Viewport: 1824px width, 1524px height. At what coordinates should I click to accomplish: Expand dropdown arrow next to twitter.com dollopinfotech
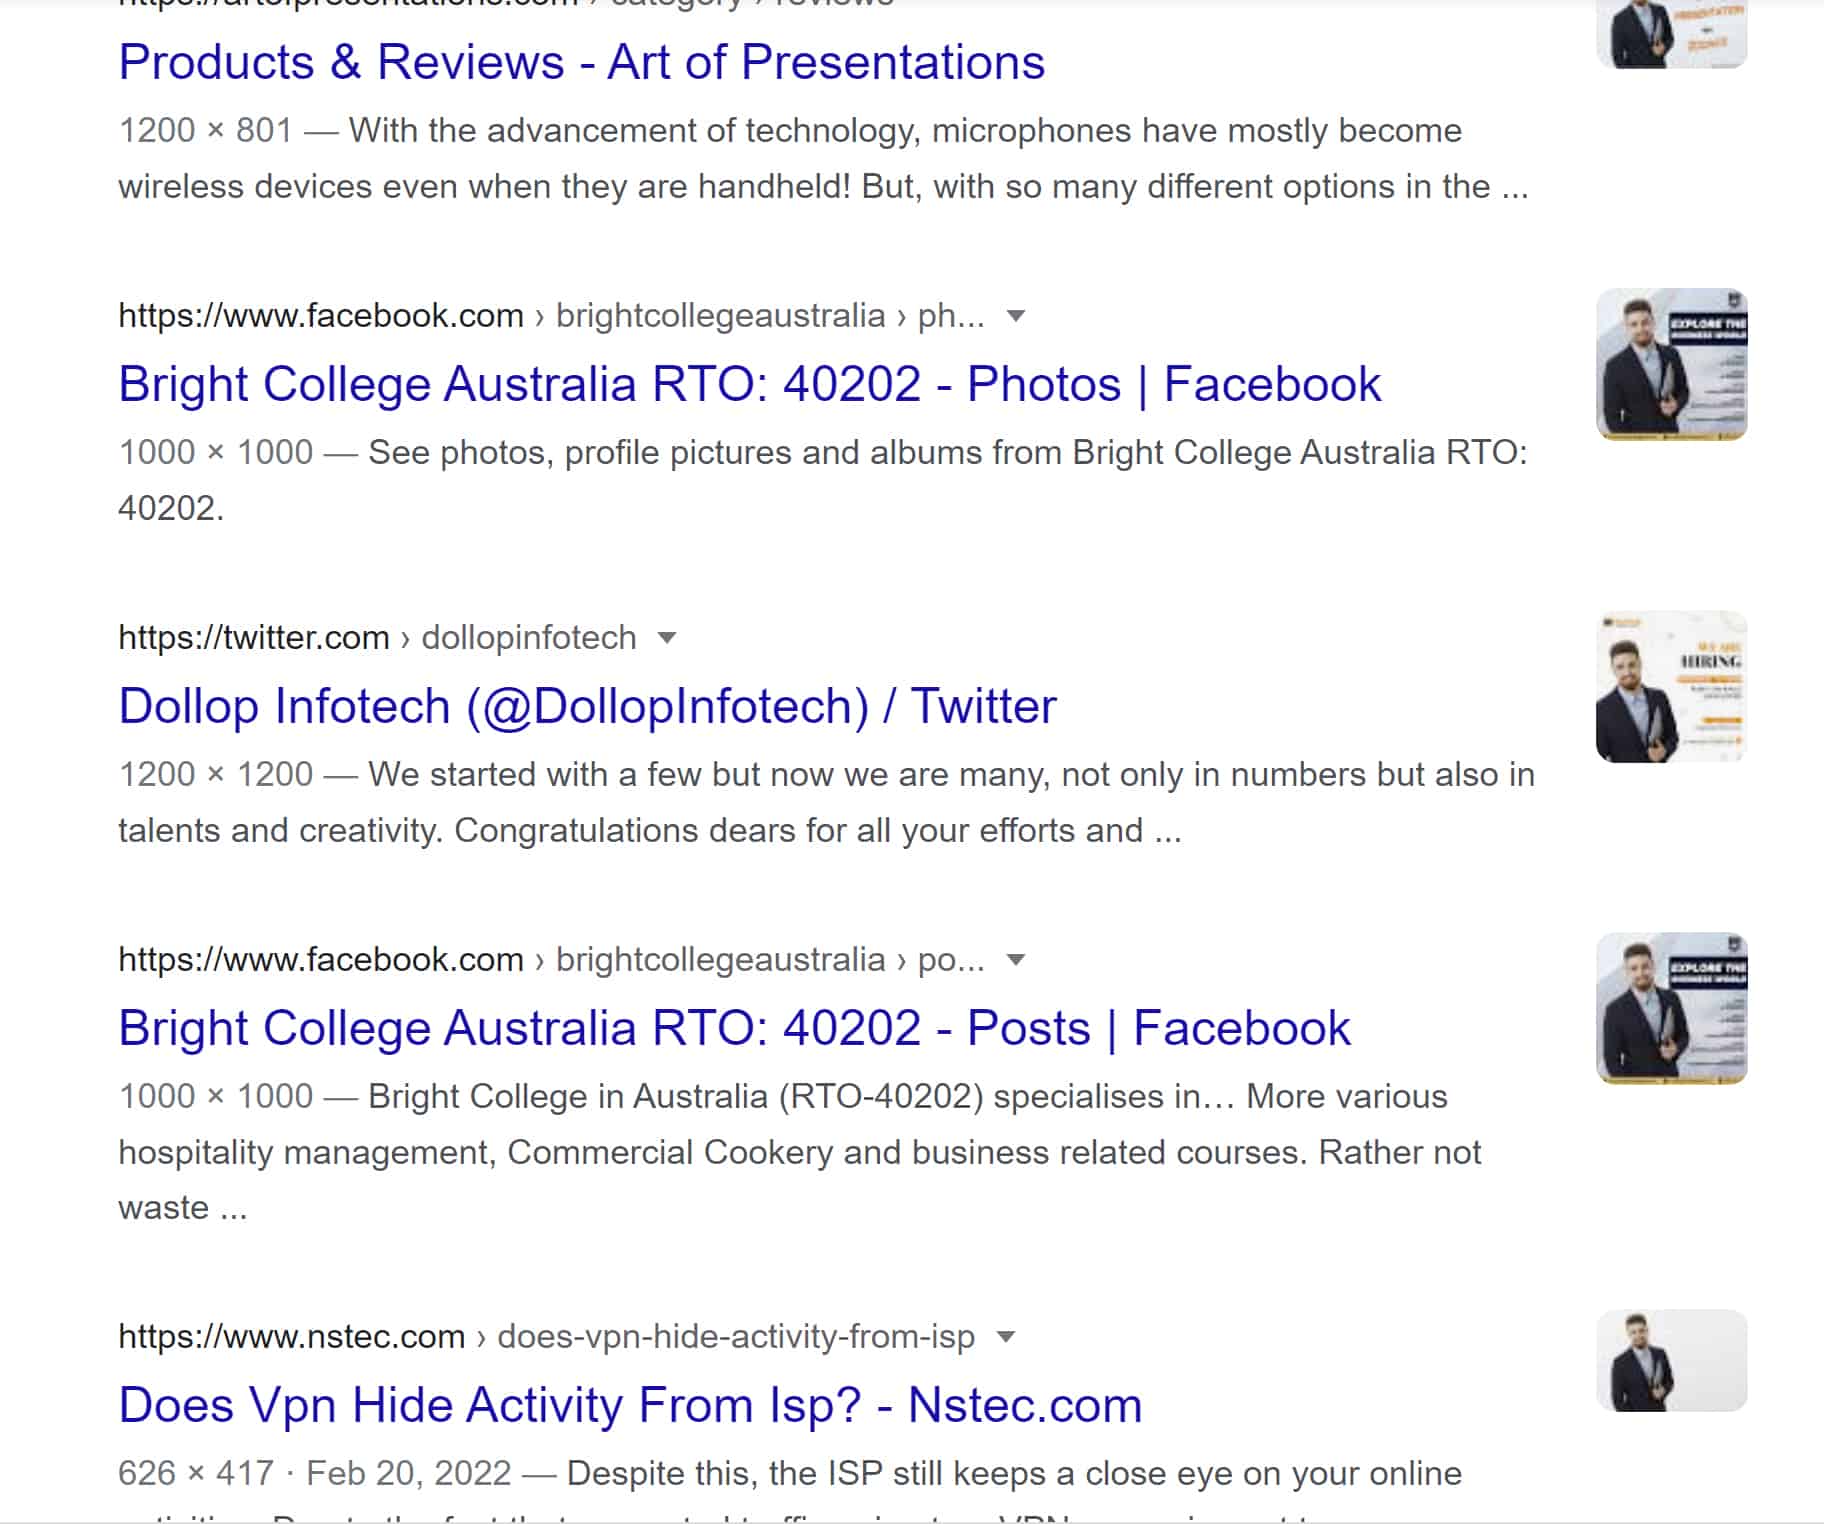667,638
